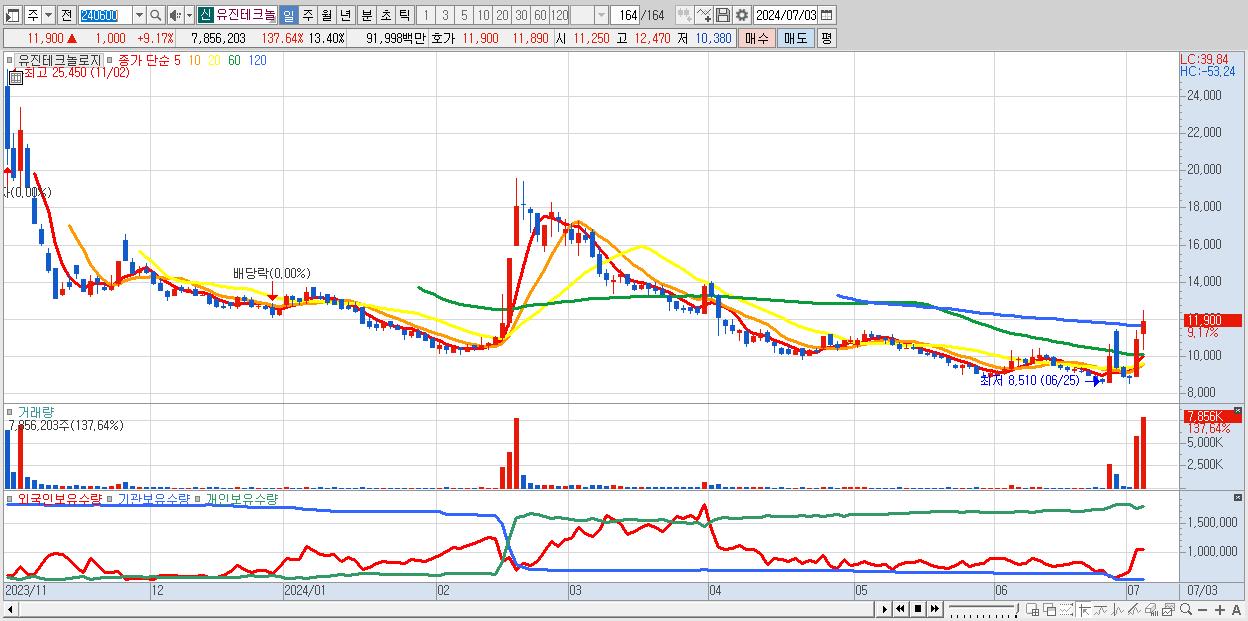Fast-forward chart replay
The height and width of the screenshot is (621, 1248).
(935, 609)
